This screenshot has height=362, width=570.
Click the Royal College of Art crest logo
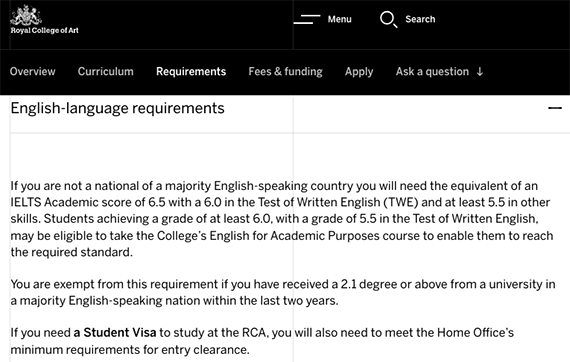(x=26, y=15)
